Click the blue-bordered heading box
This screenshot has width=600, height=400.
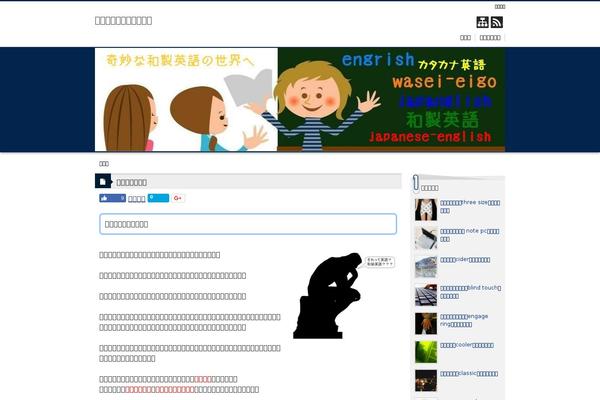point(248,224)
